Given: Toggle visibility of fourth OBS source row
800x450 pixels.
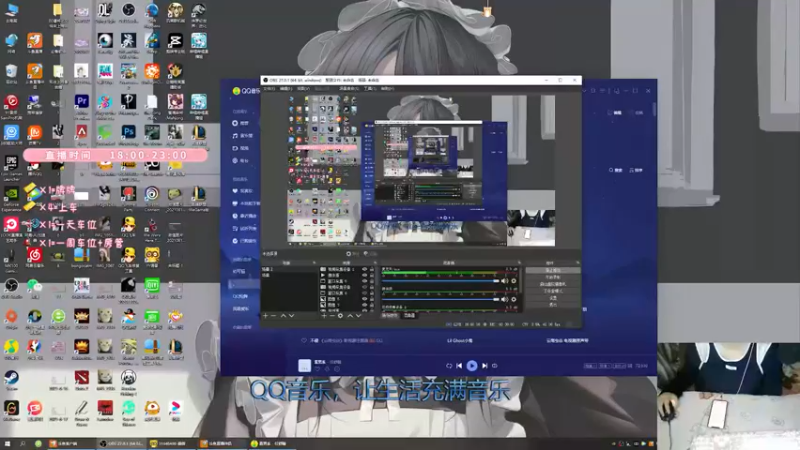Looking at the screenshot, I should (364, 287).
